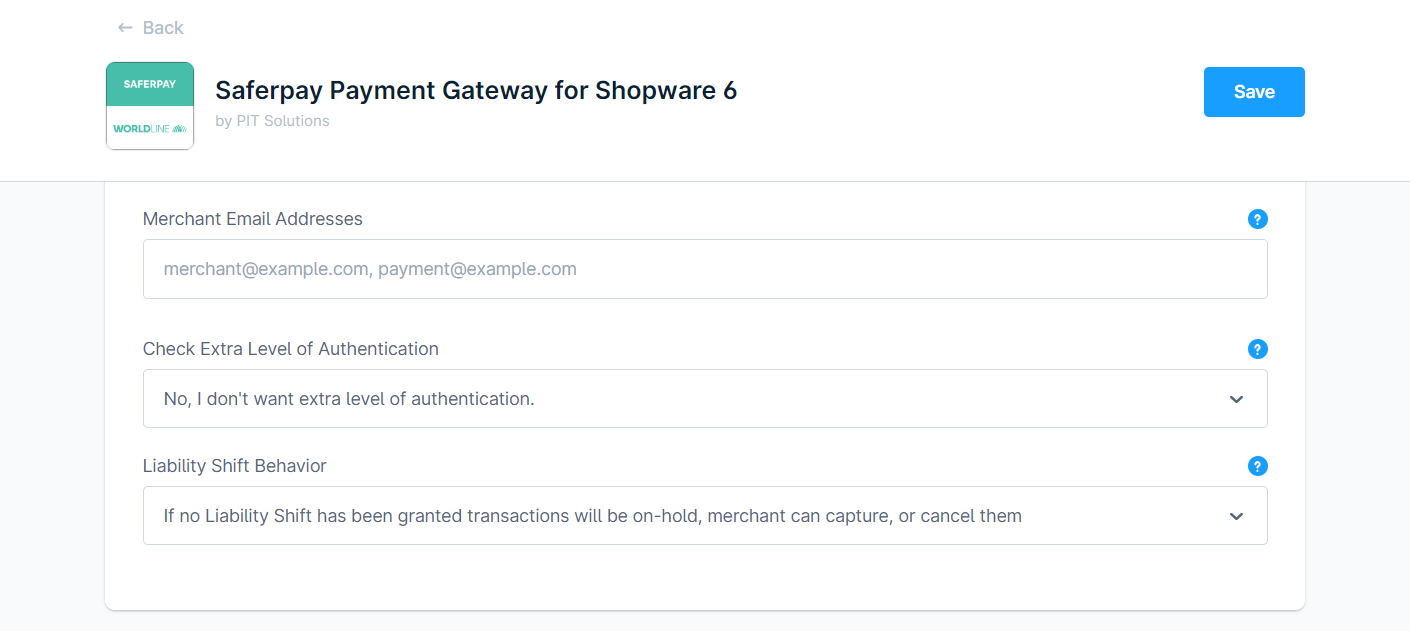Click the Merchant Email Addresses label

coord(253,219)
